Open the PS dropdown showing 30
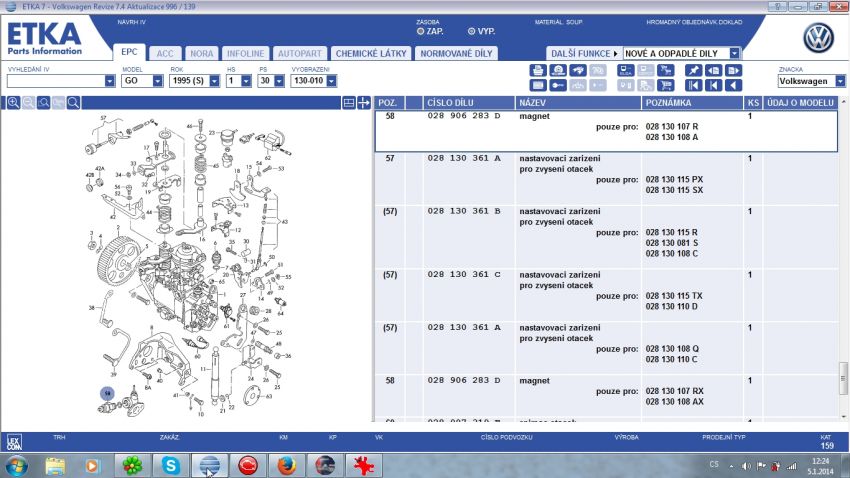Image resolution: width=850 pixels, height=478 pixels. (279, 81)
